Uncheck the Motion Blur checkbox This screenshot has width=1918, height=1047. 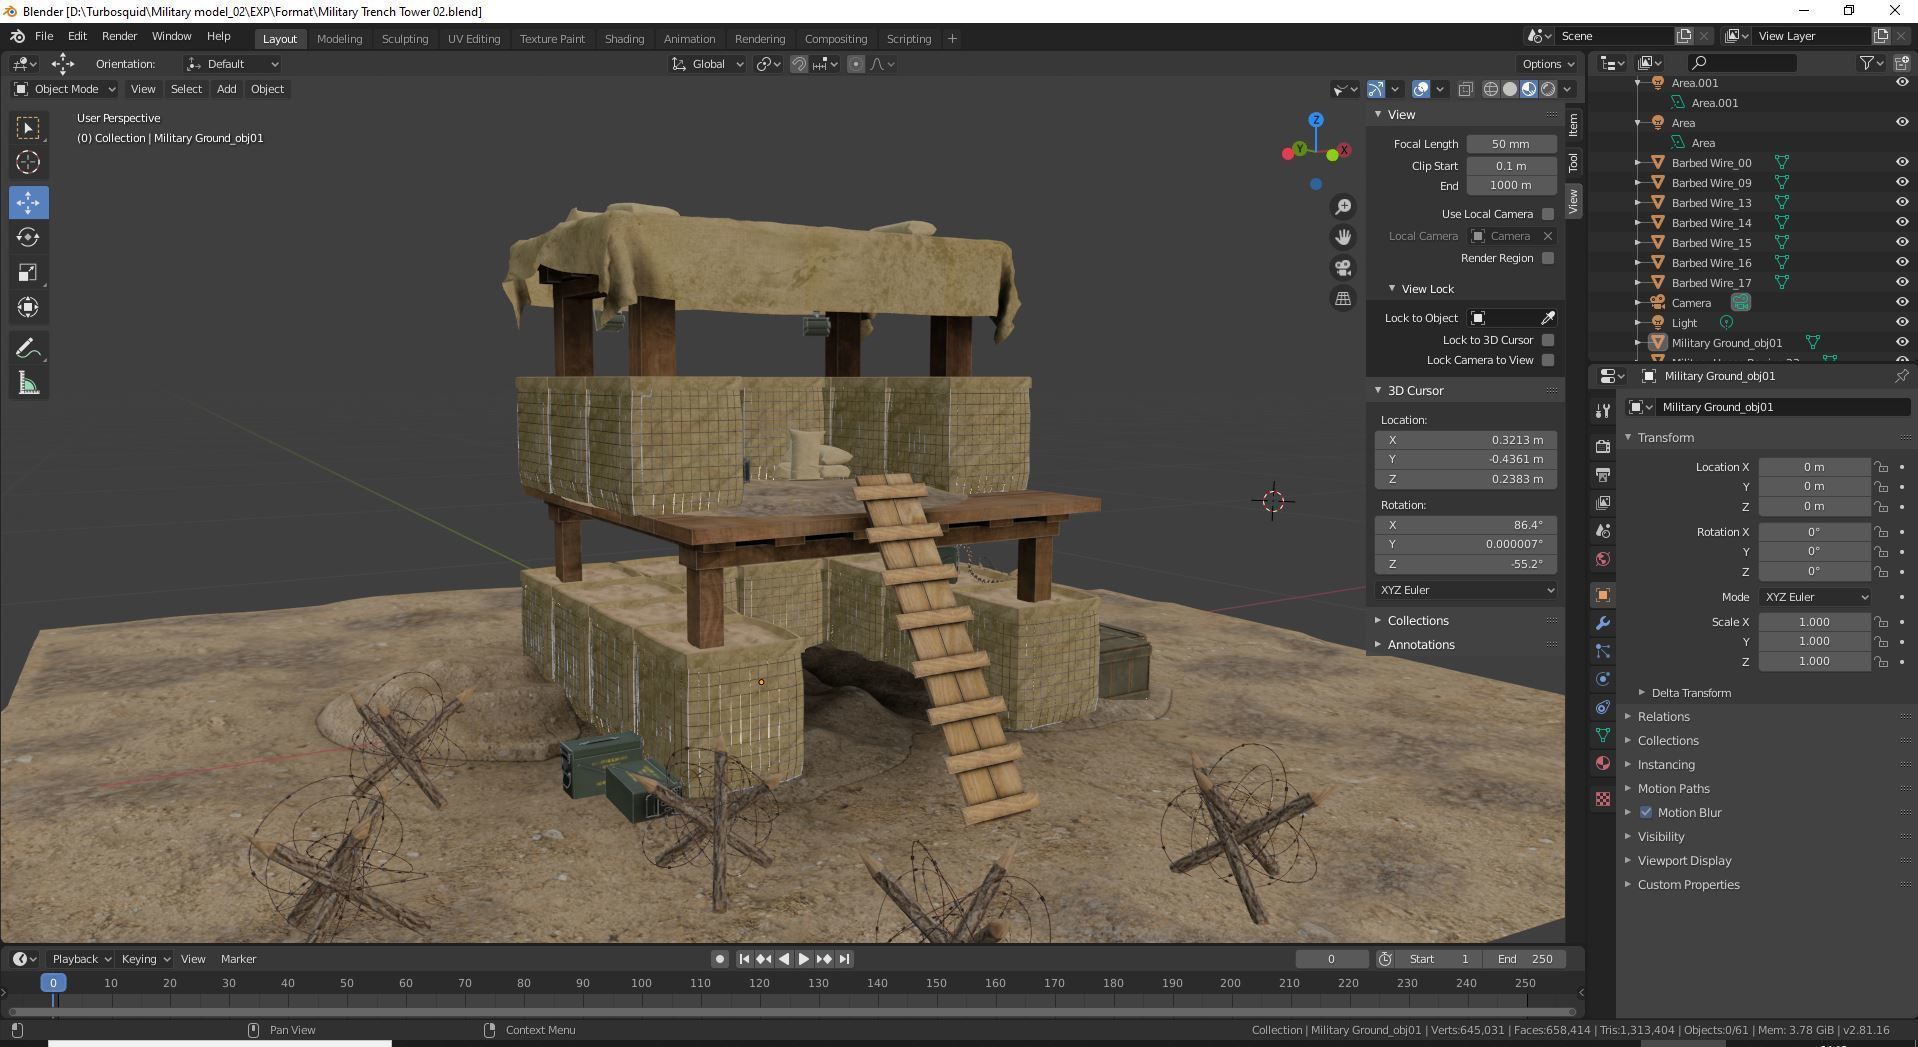pyautogui.click(x=1646, y=812)
